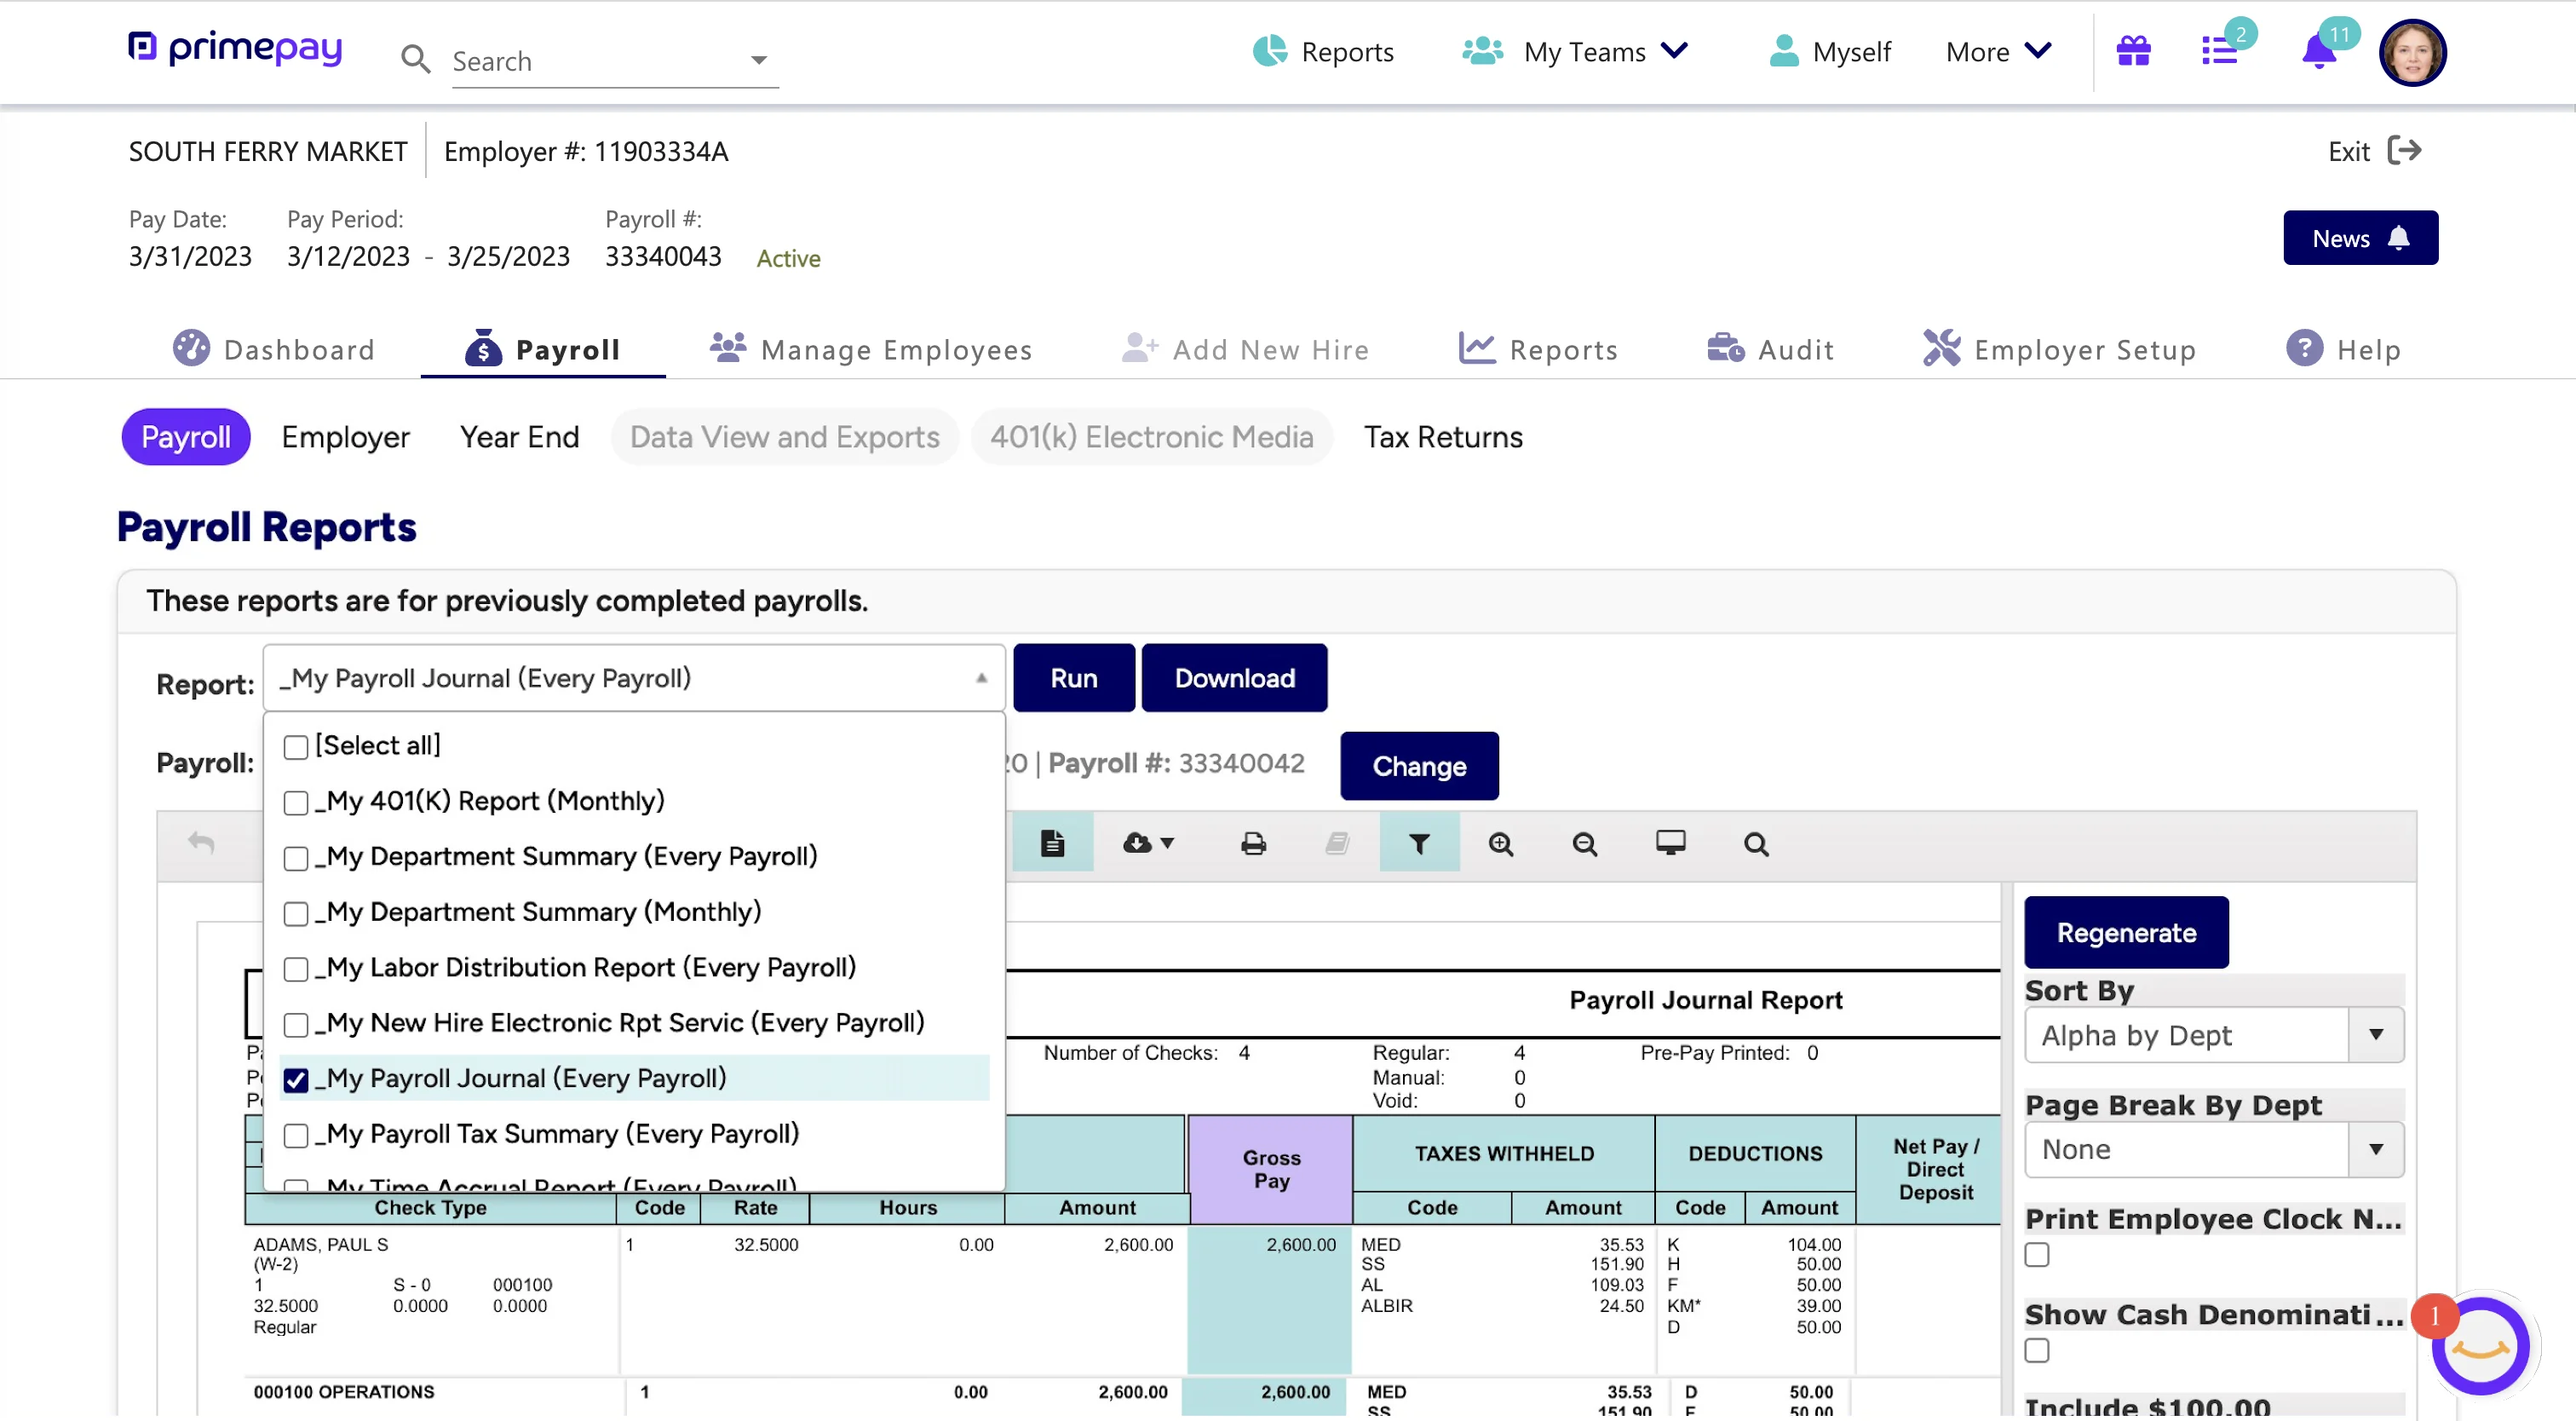Enable Print Employee Clock Number checkbox
The image size is (2576, 1421).
[2037, 1254]
